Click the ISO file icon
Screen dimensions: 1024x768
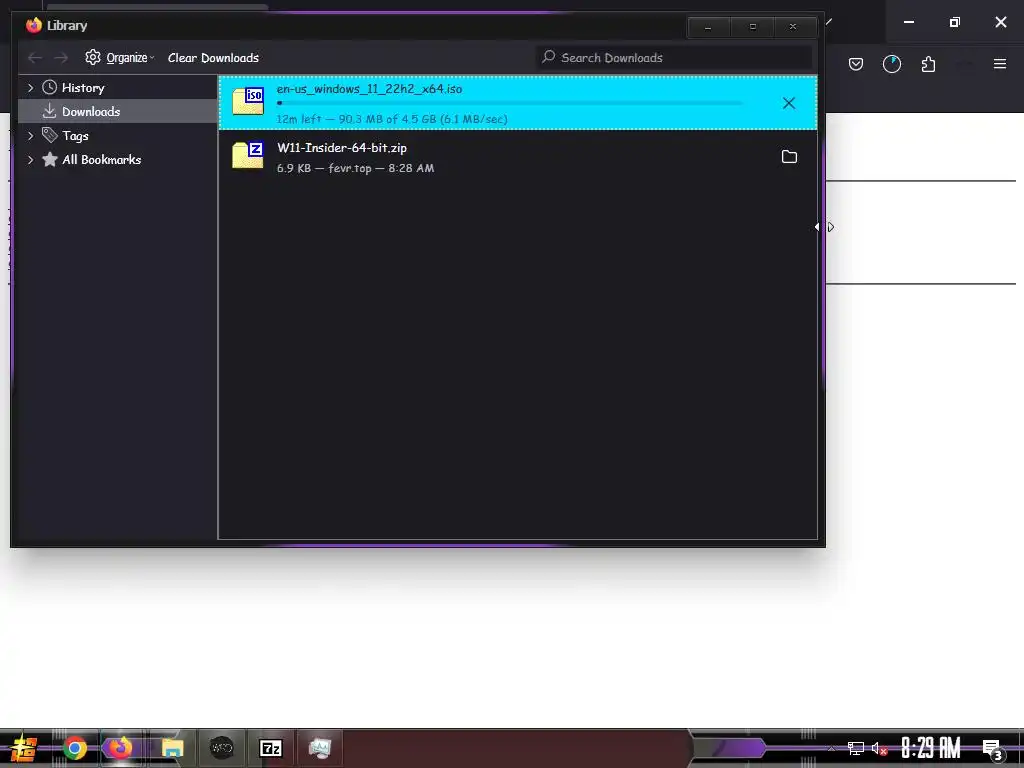[248, 101]
